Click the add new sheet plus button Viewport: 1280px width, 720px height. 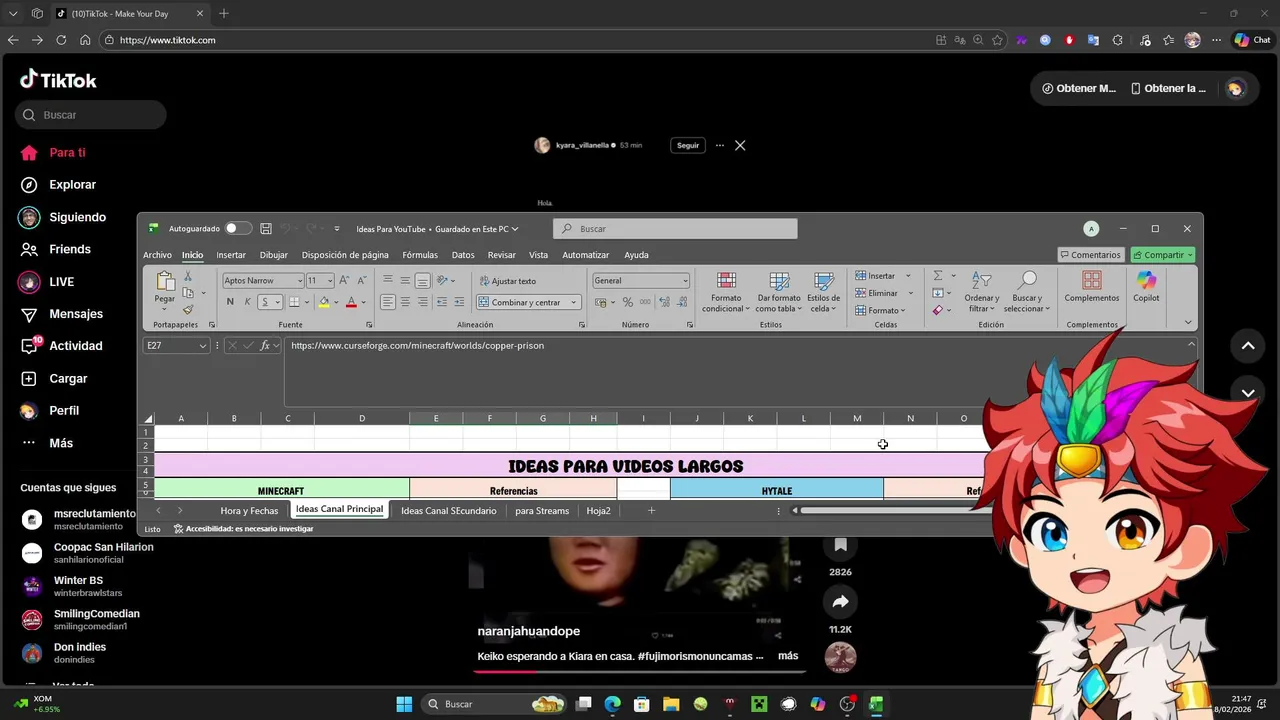pos(651,511)
